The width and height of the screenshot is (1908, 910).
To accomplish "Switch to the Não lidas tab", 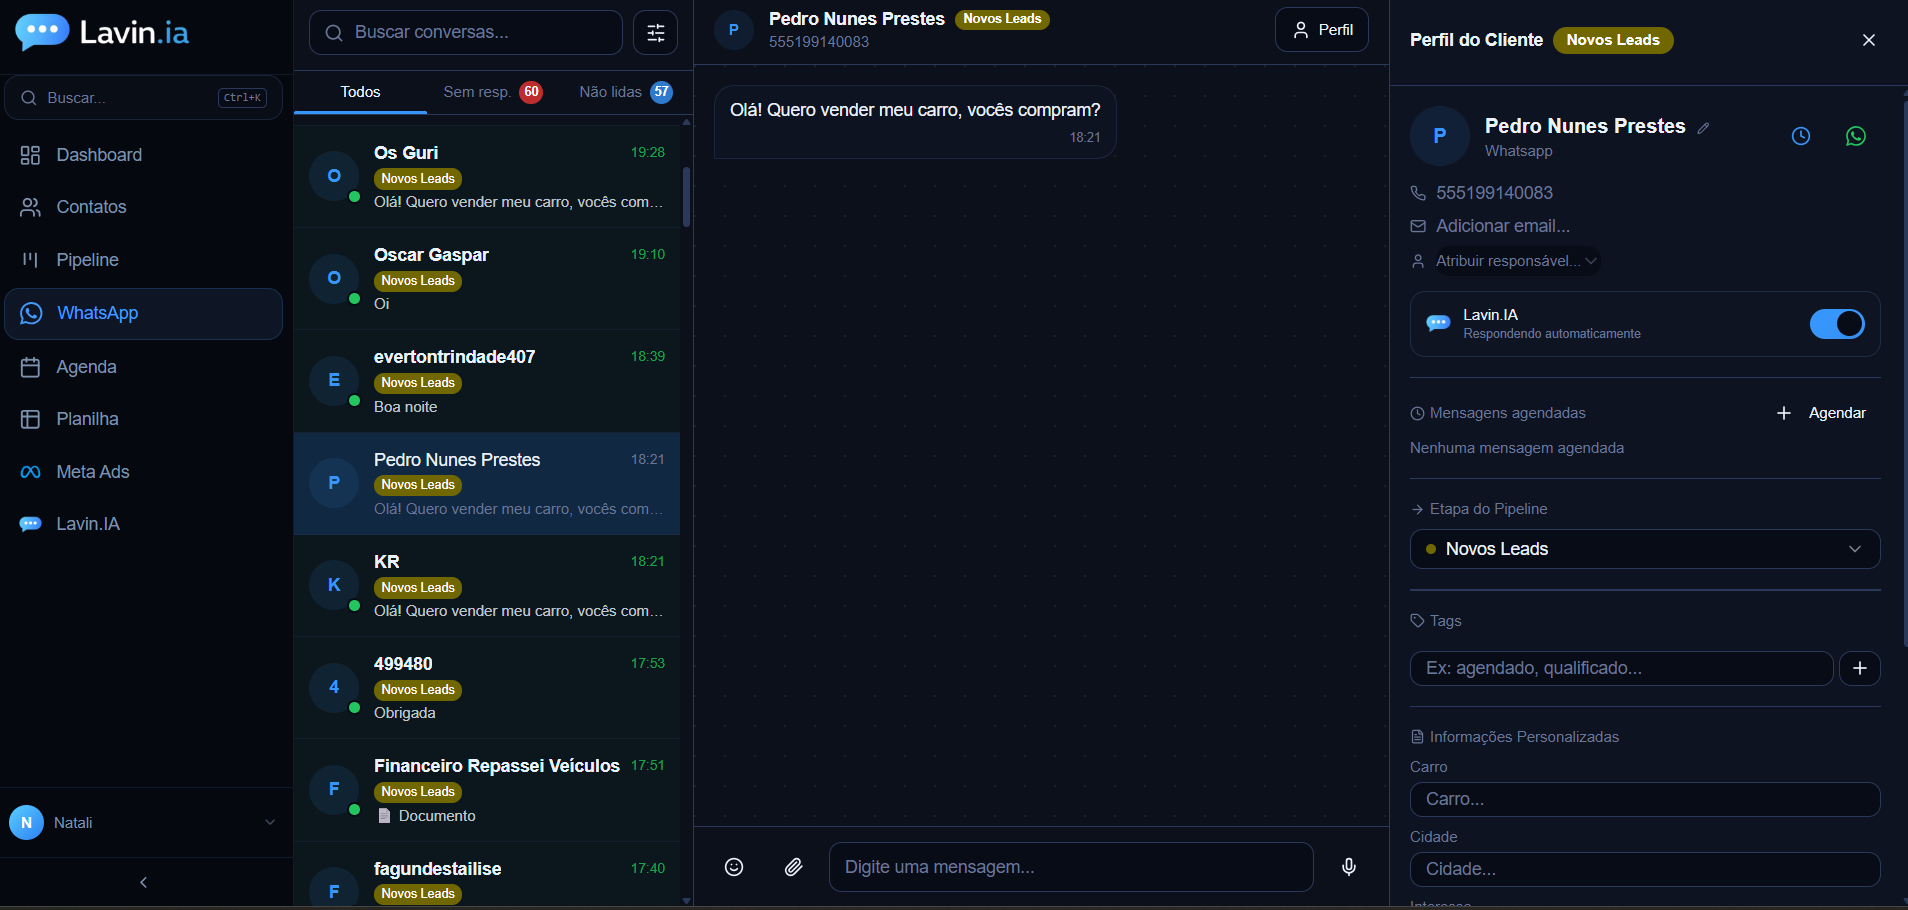I will click(x=626, y=92).
